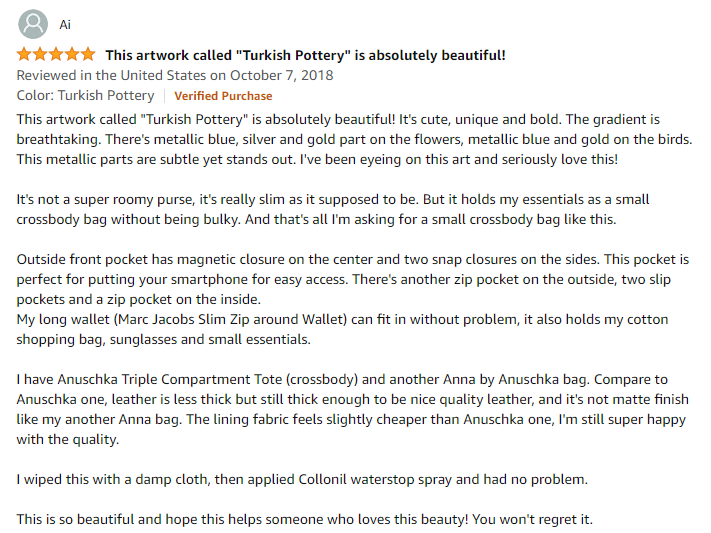Click the review date October 7, 2018
This screenshot has width=711, height=533.
coord(282,75)
